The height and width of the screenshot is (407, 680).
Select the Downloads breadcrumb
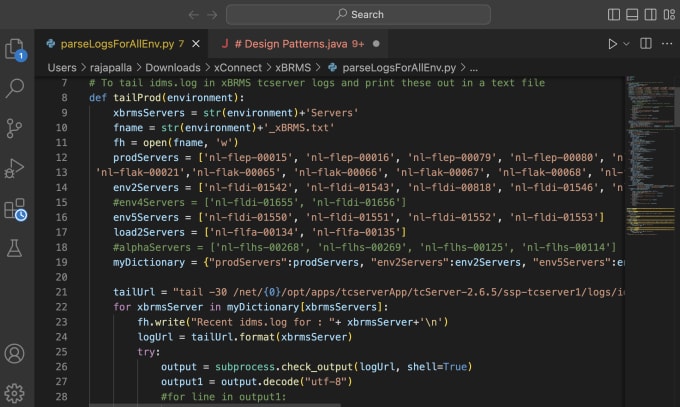173,68
